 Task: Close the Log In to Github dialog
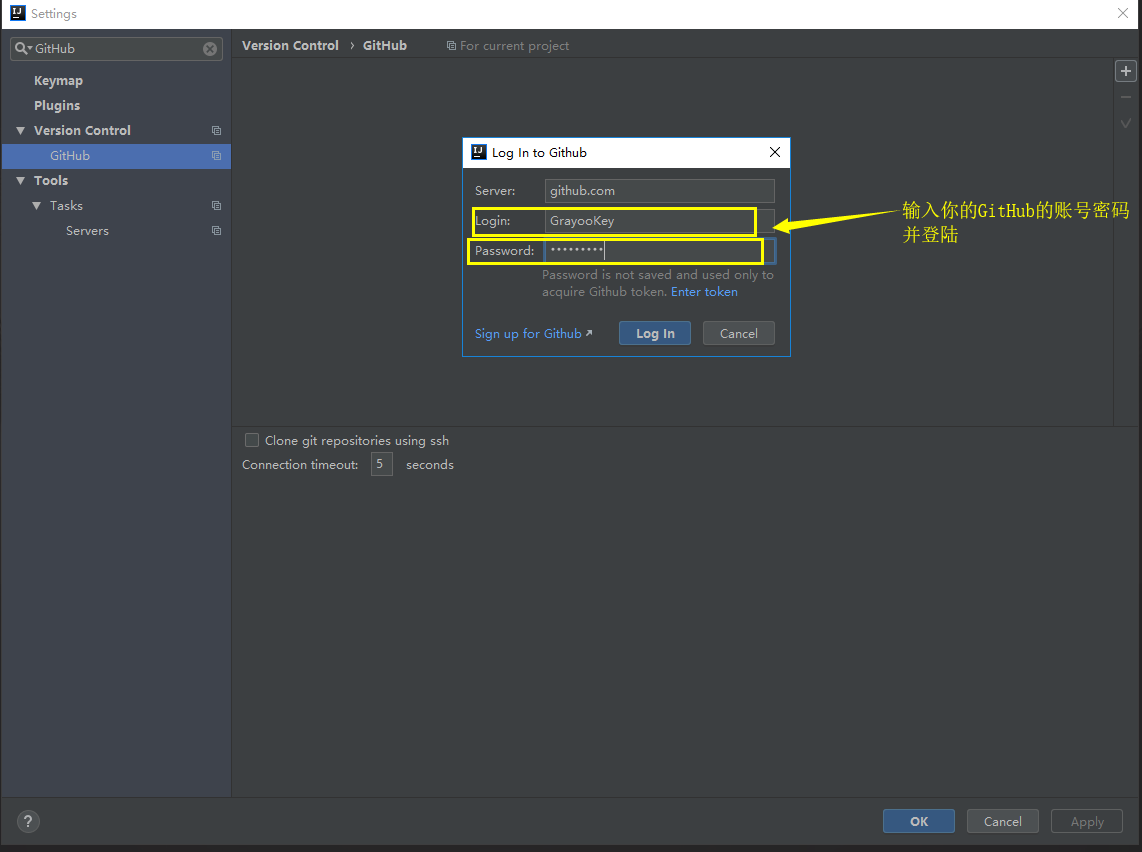(775, 152)
